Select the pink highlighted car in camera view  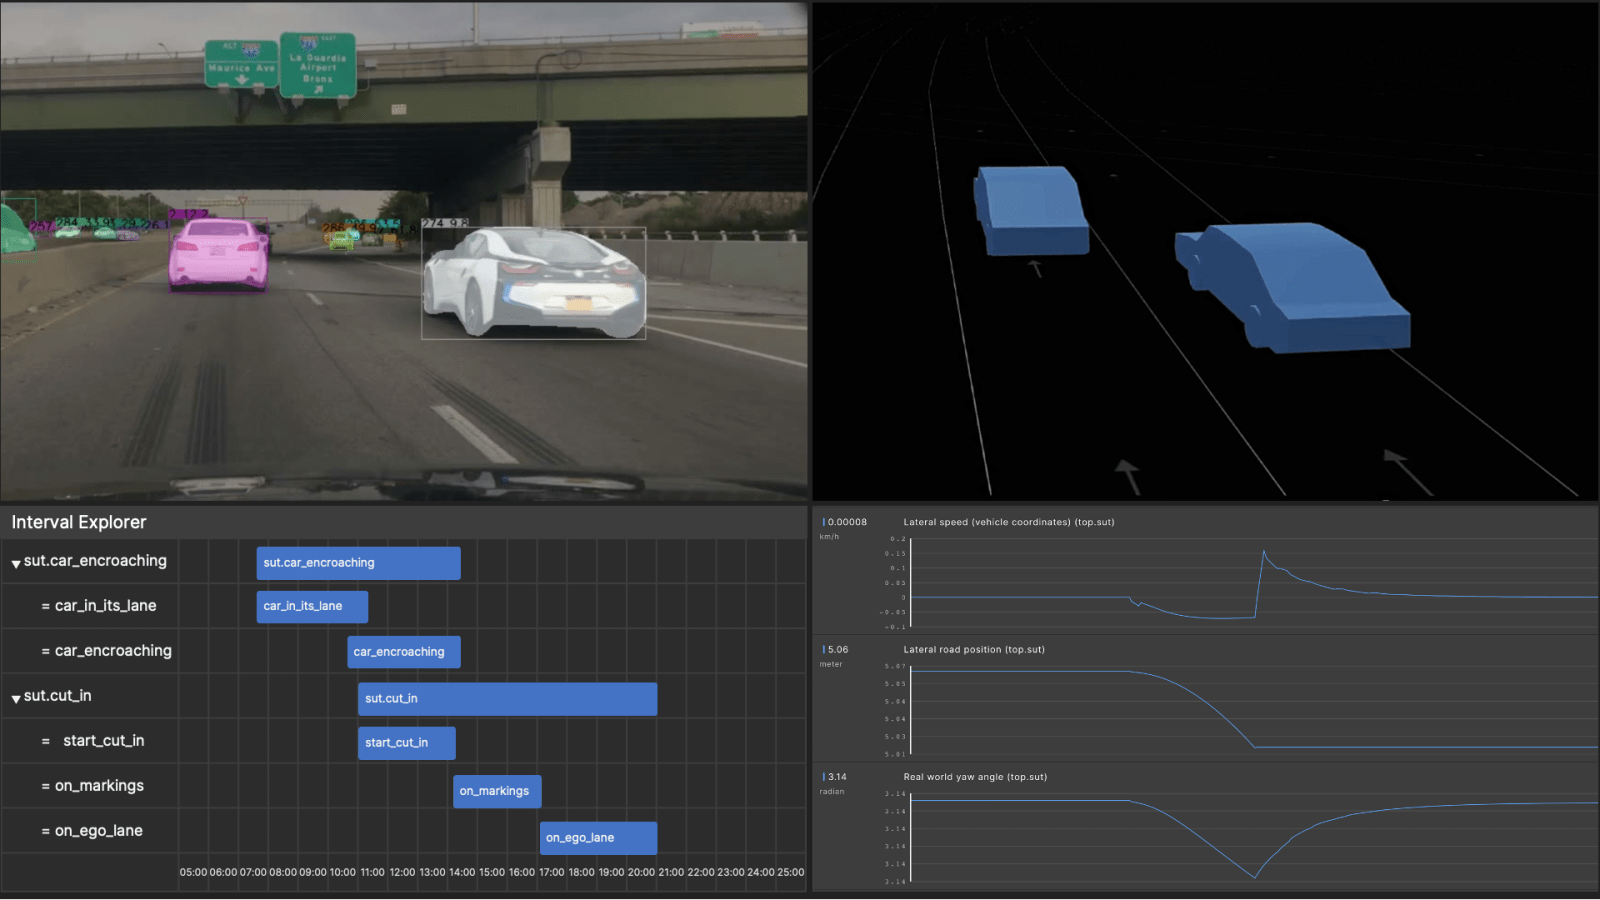218,254
